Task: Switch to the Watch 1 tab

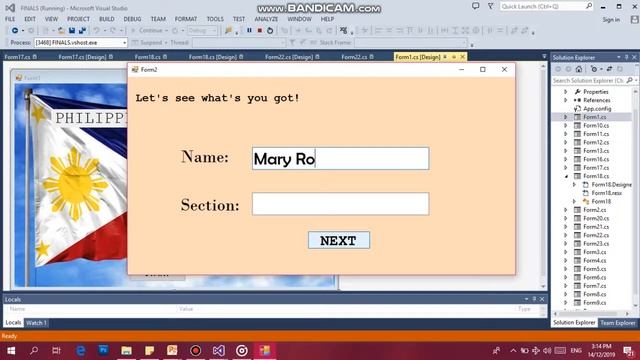Action: (36, 323)
